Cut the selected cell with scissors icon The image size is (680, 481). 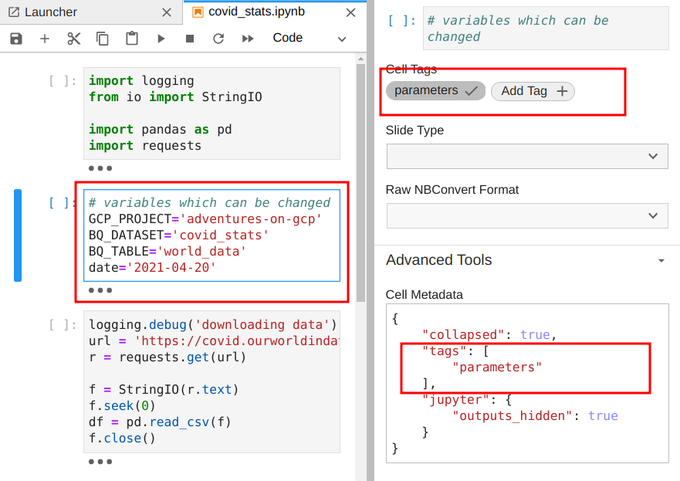pos(74,38)
